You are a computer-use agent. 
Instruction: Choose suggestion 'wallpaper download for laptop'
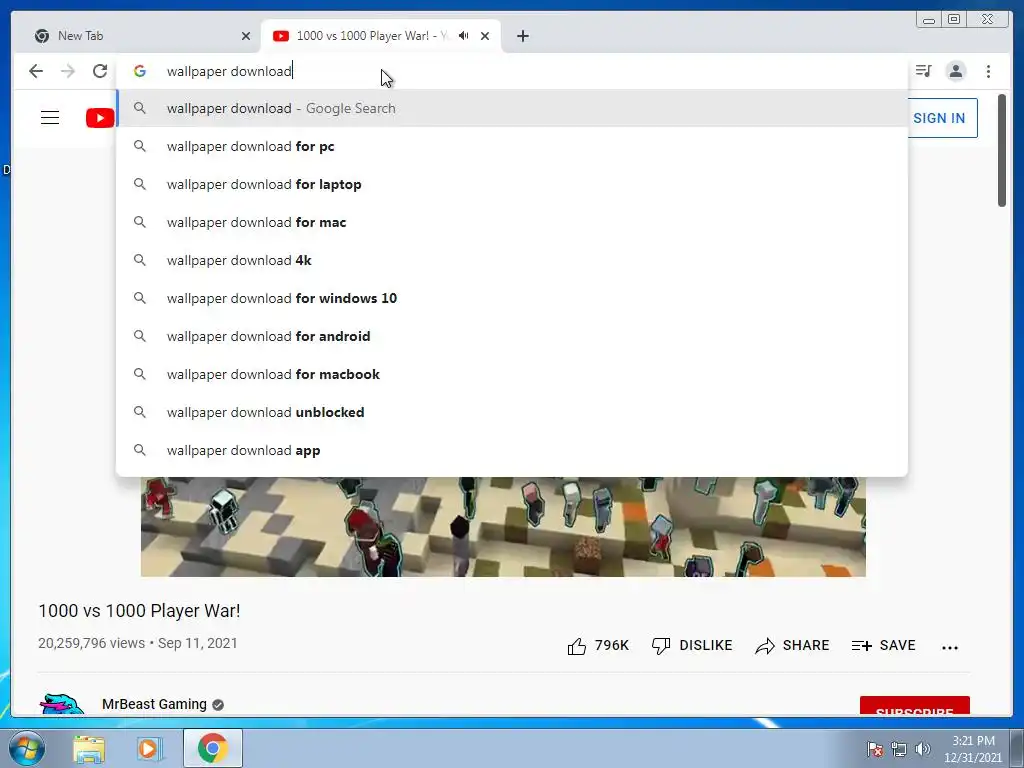[x=512, y=184]
